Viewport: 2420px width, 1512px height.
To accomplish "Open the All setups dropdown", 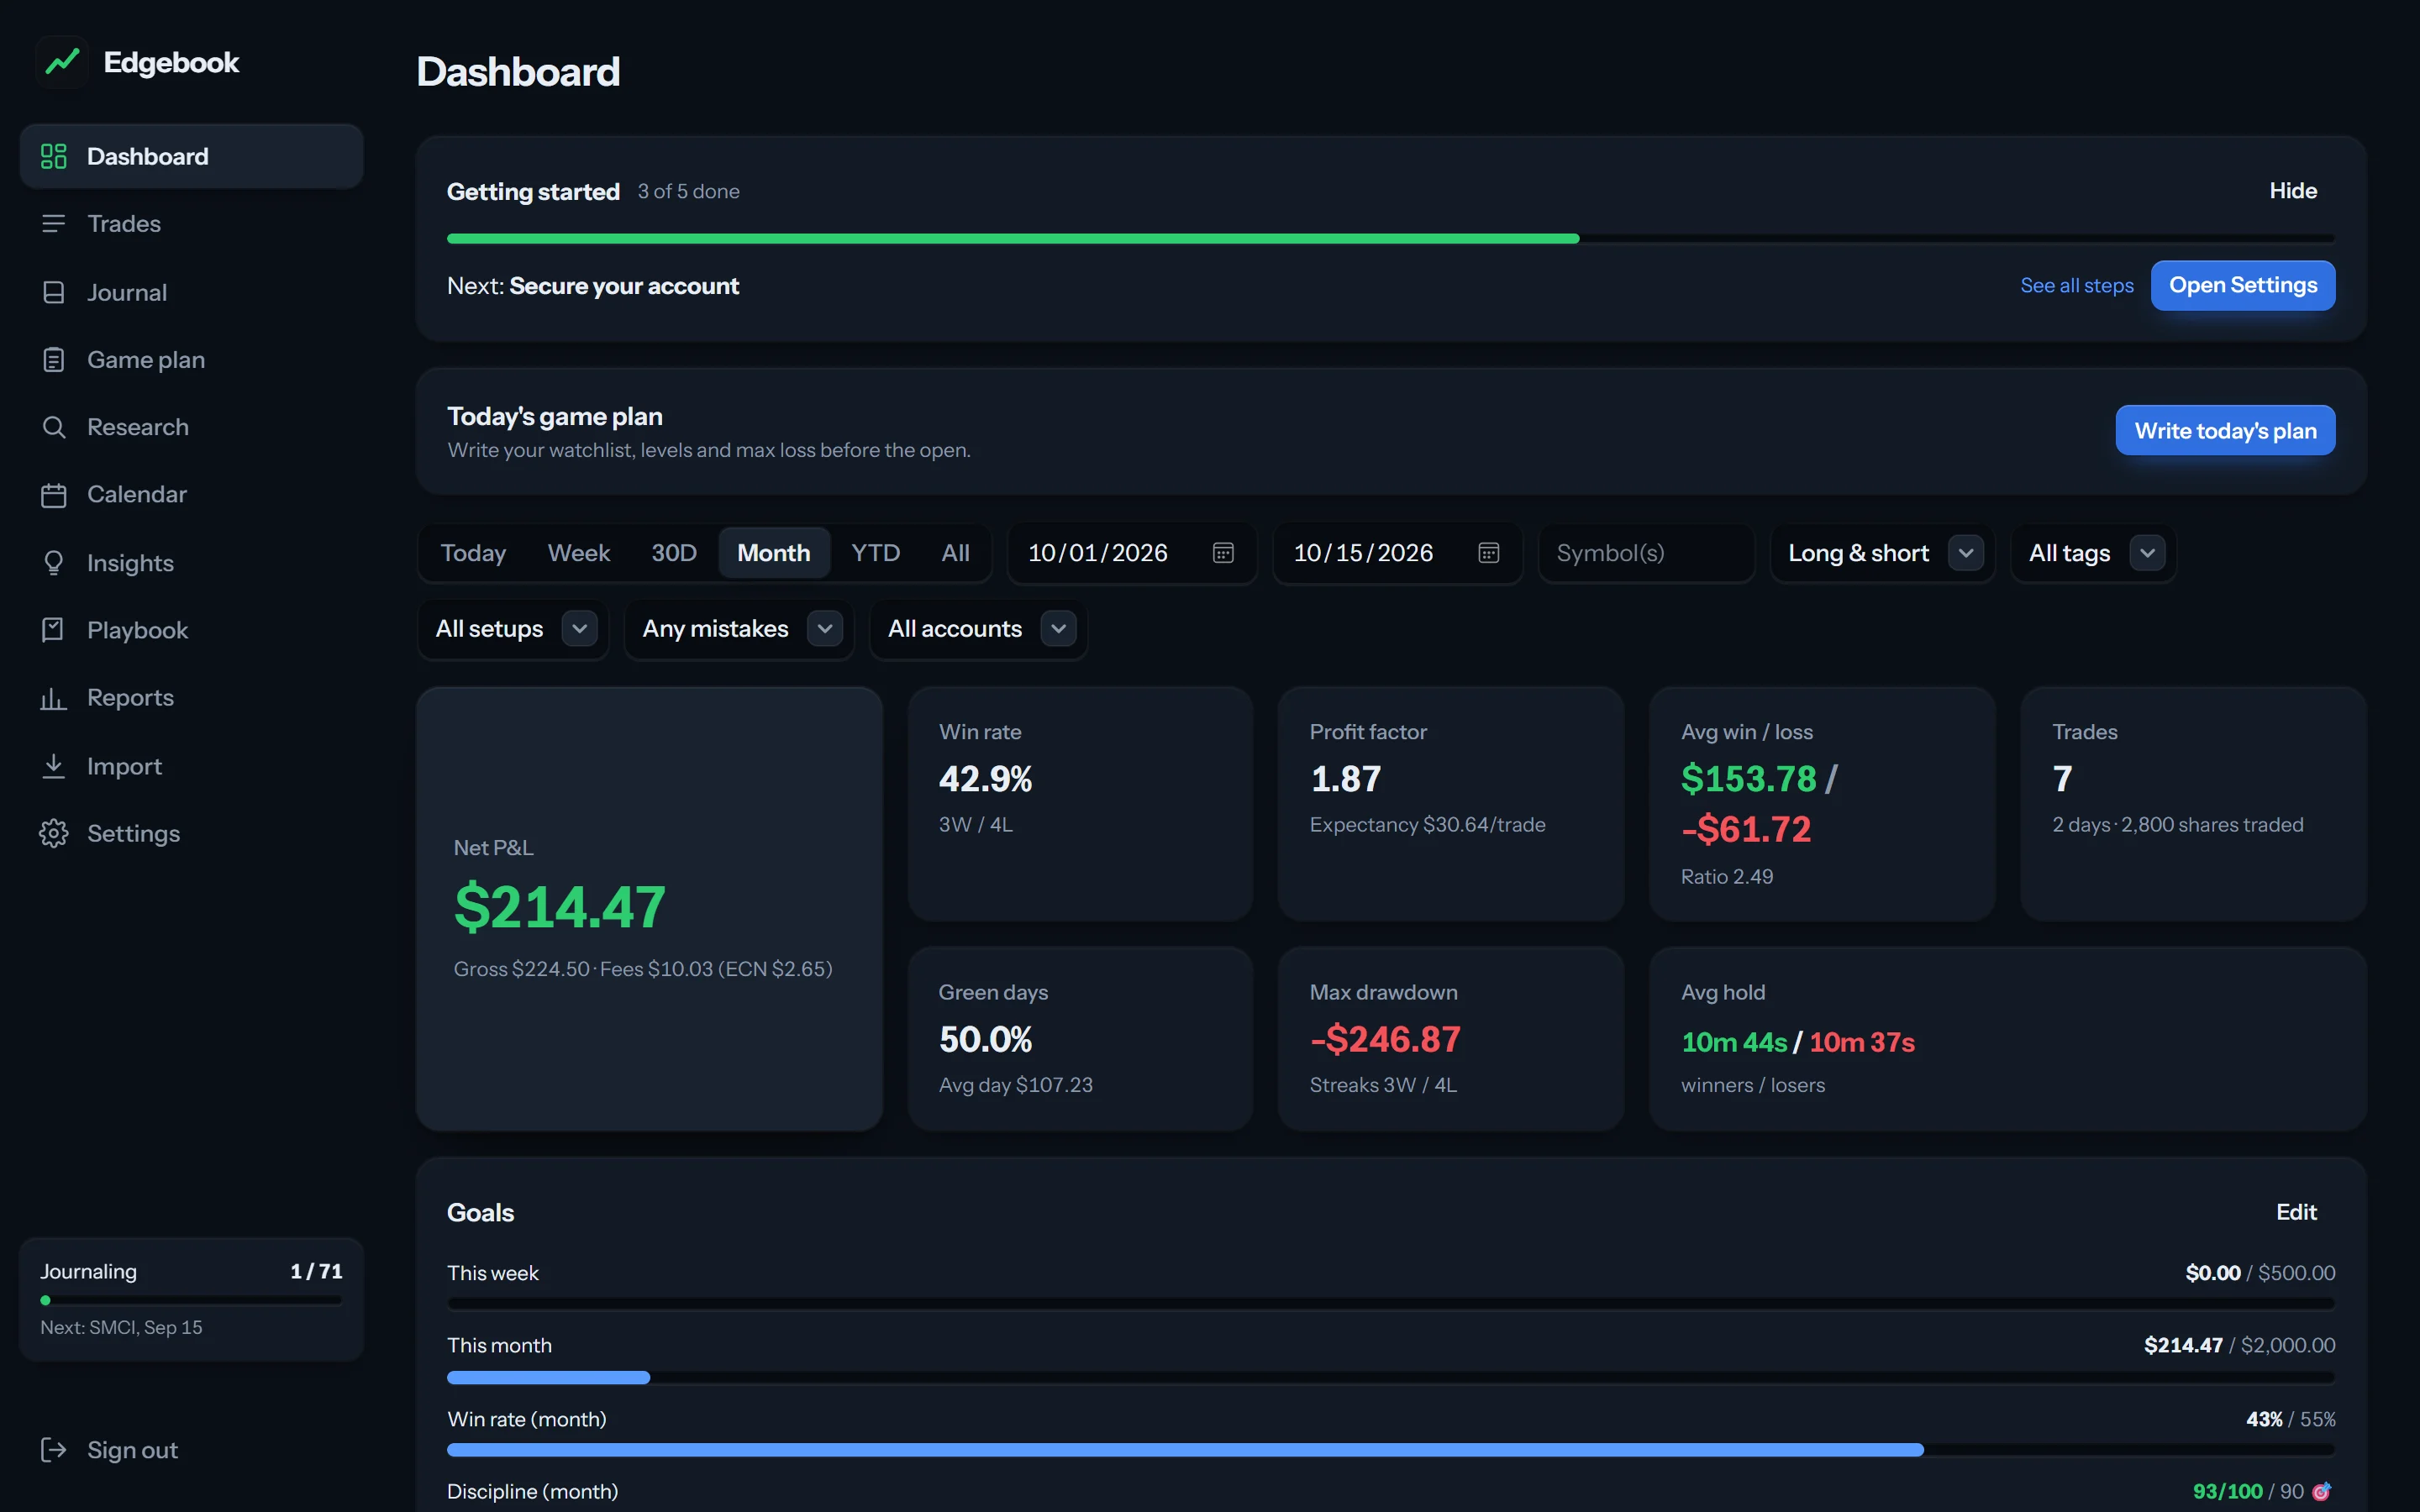I will tap(513, 629).
